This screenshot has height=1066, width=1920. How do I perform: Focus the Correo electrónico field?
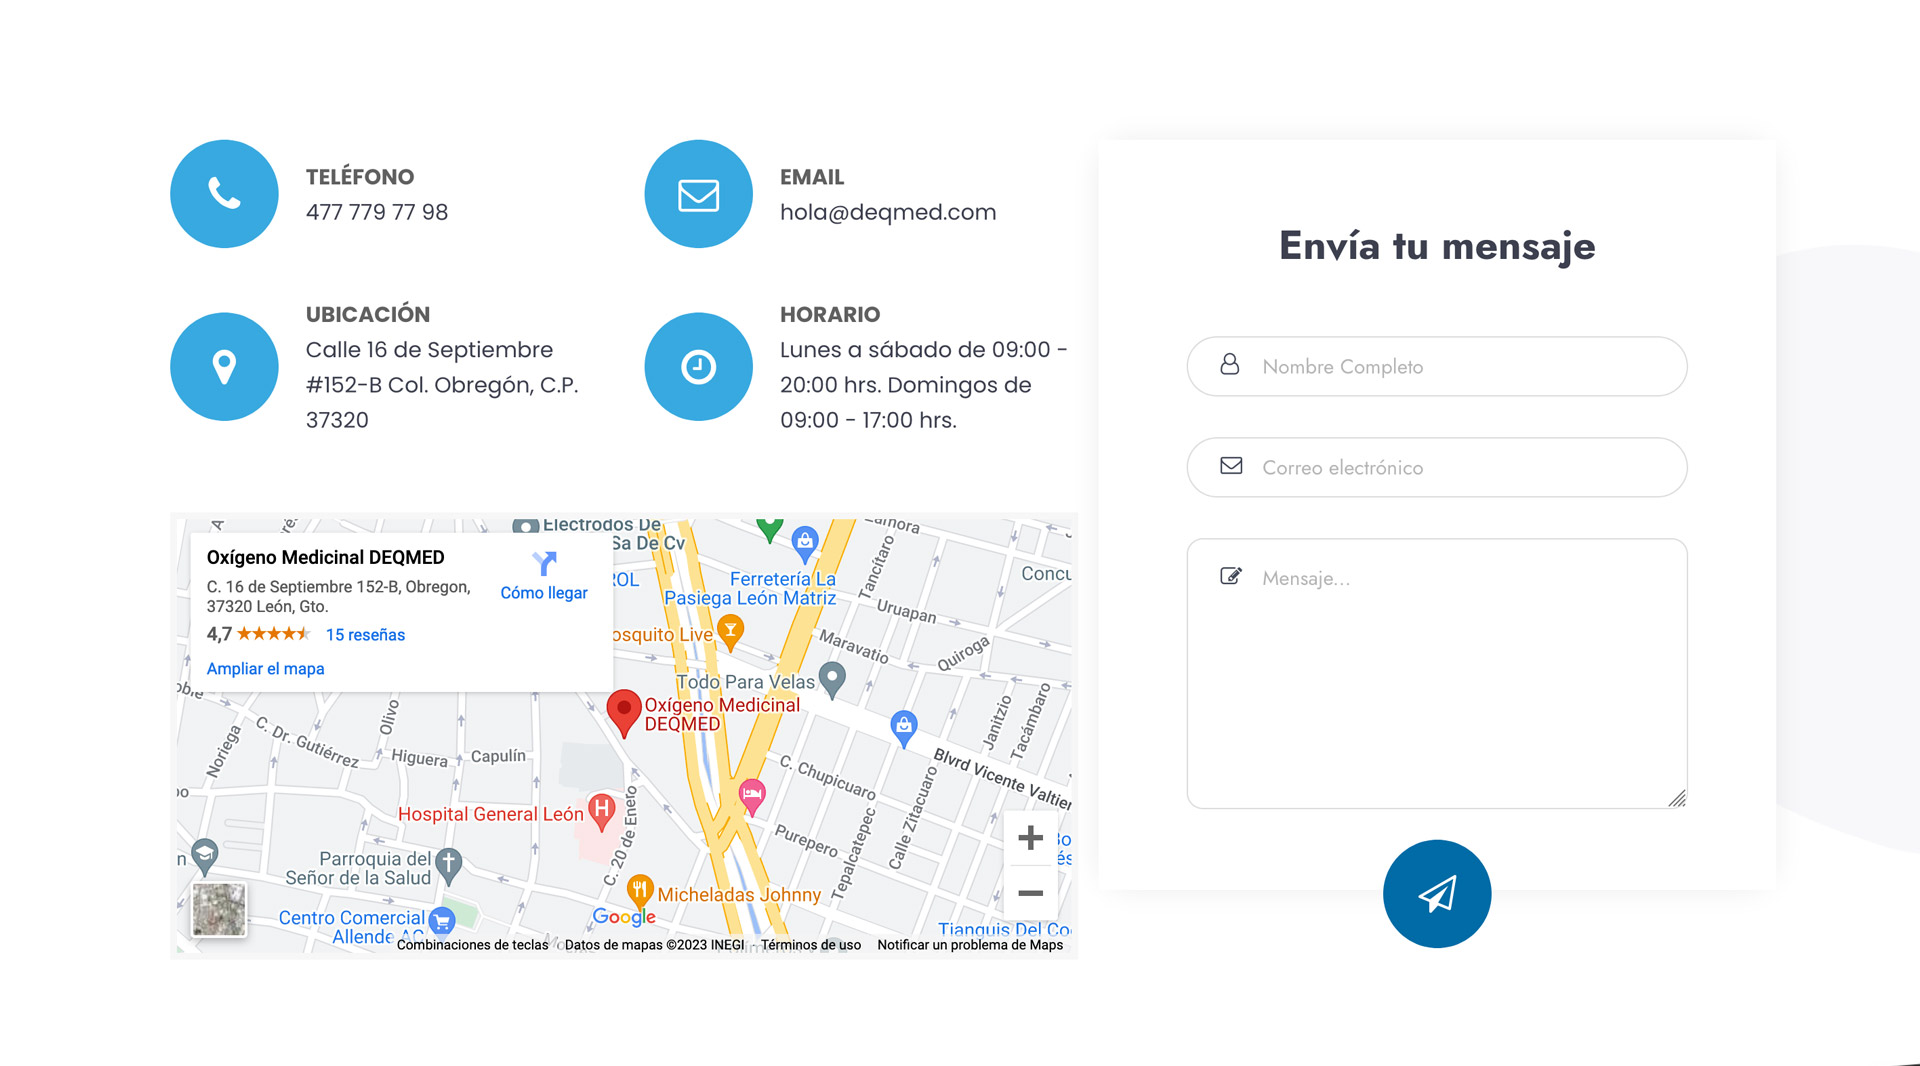[x=1437, y=467]
